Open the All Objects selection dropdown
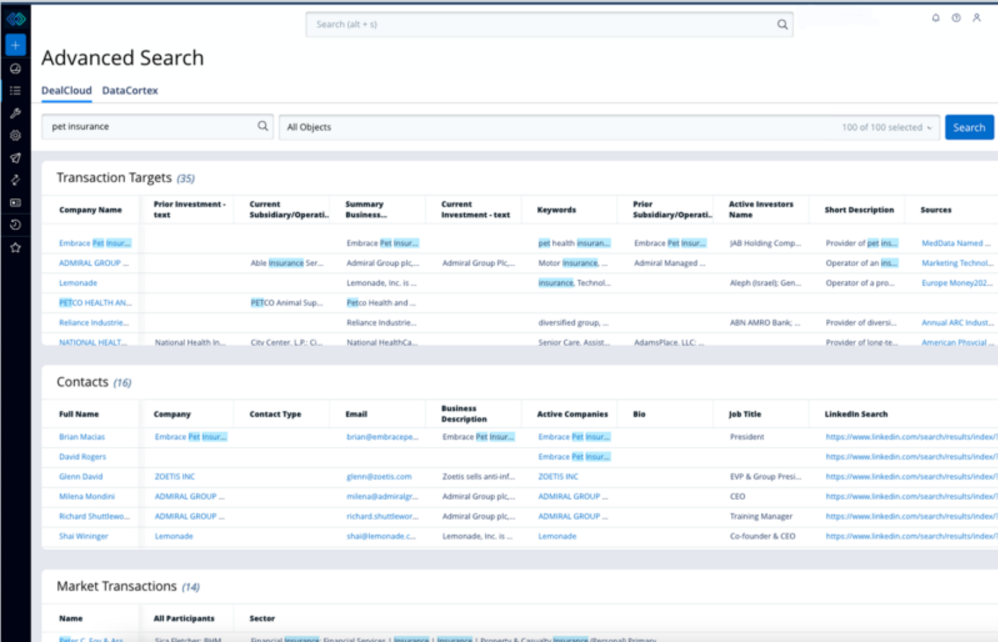The image size is (998, 642). coord(609,127)
